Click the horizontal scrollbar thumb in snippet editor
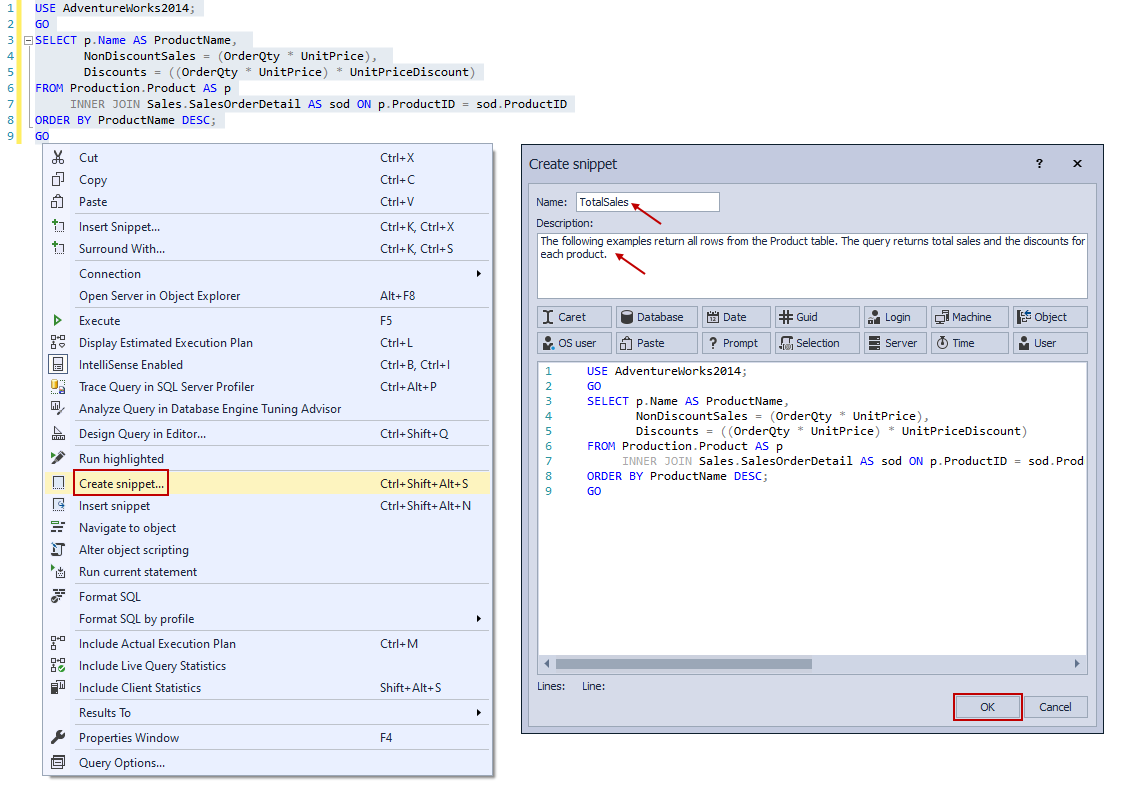The height and width of the screenshot is (791, 1123). (x=684, y=664)
